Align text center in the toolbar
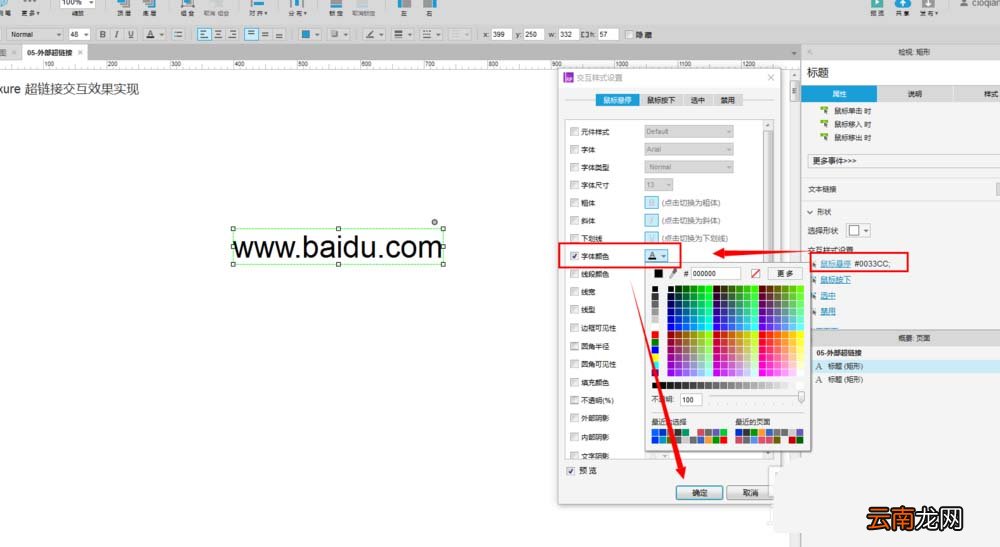The height and width of the screenshot is (547, 1000). pyautogui.click(x=218, y=34)
